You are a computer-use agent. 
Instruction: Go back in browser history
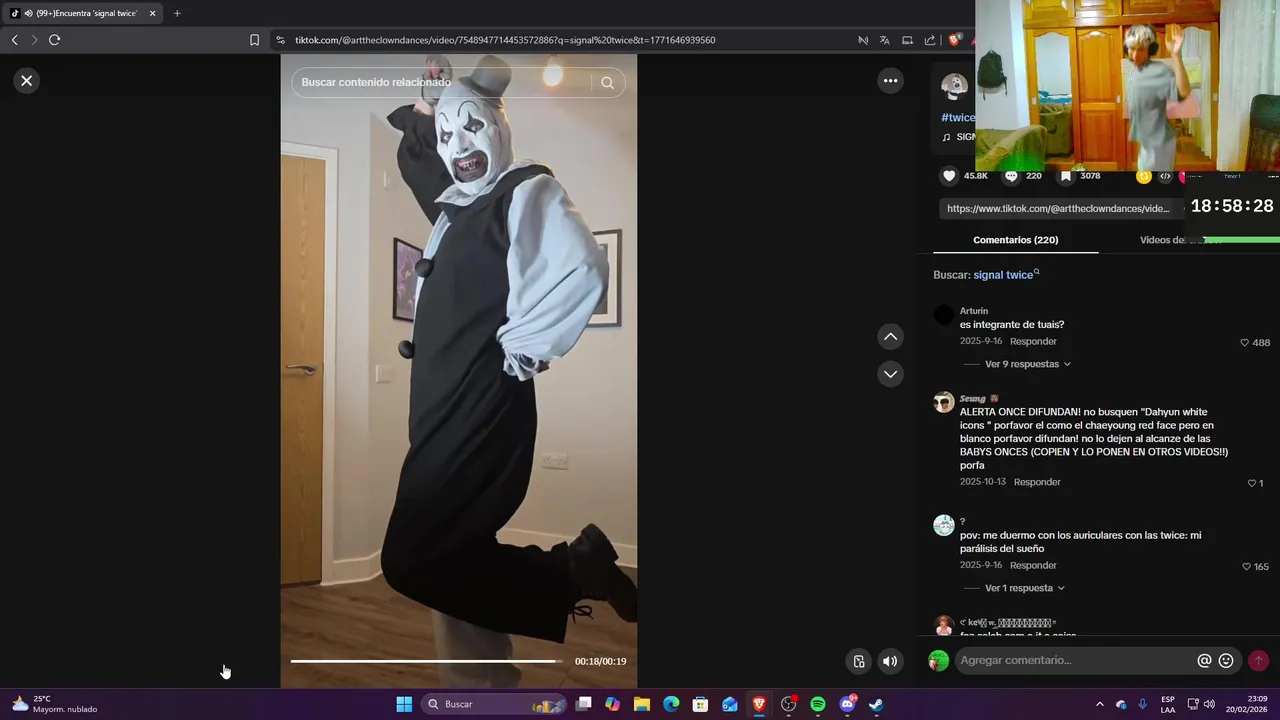click(x=14, y=40)
